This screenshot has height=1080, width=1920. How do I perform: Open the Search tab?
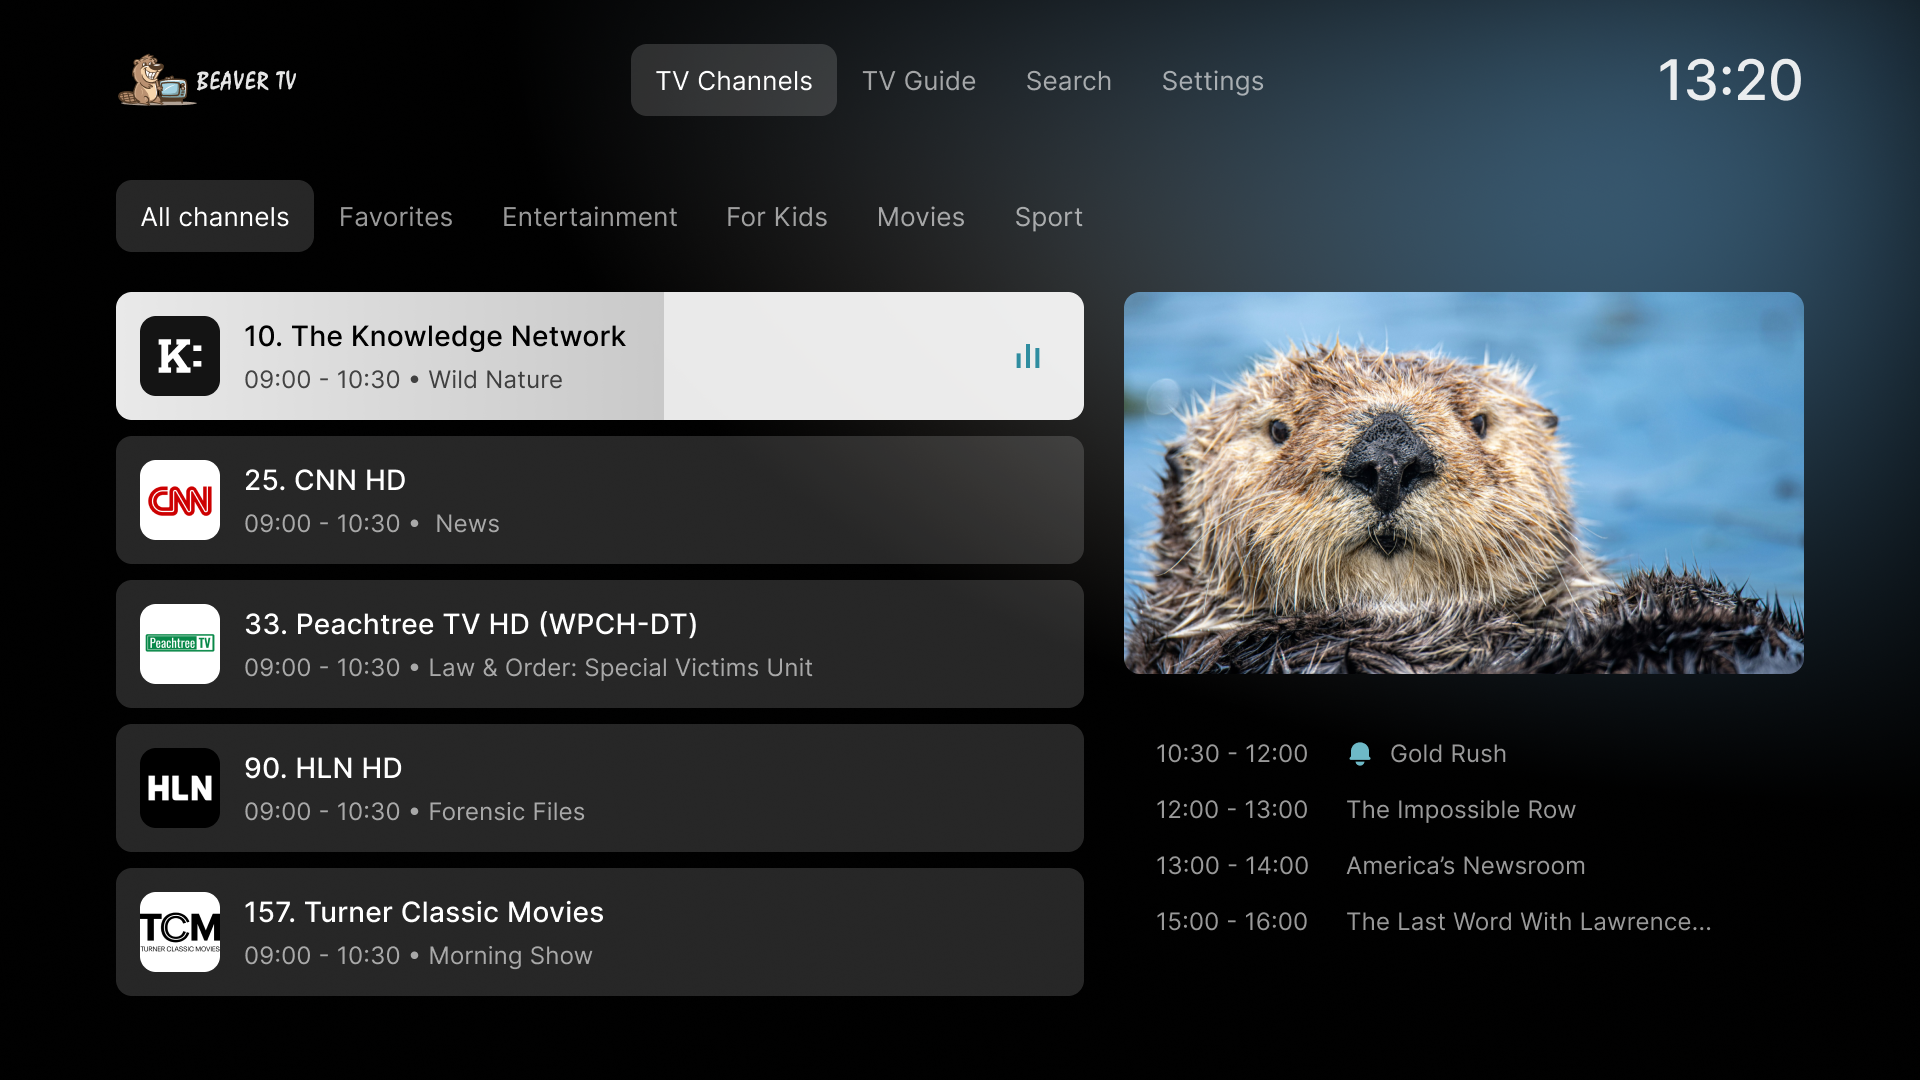pyautogui.click(x=1069, y=80)
